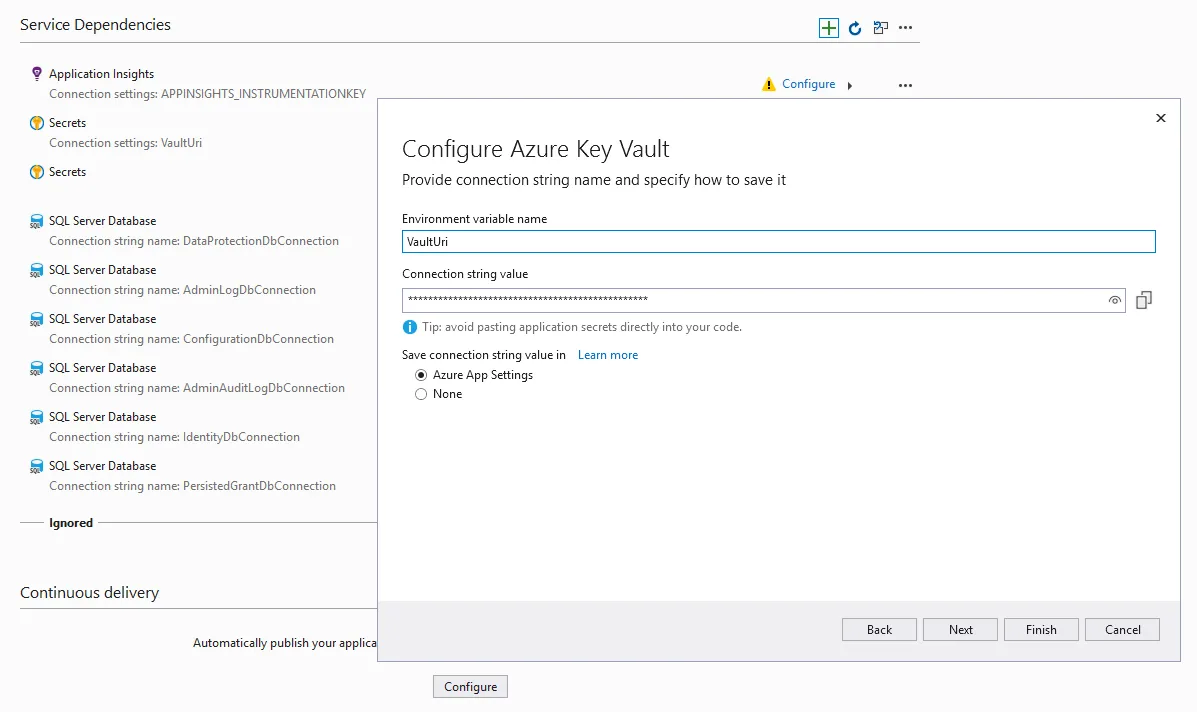
Task: Click the Finish button
Action: (1041, 629)
